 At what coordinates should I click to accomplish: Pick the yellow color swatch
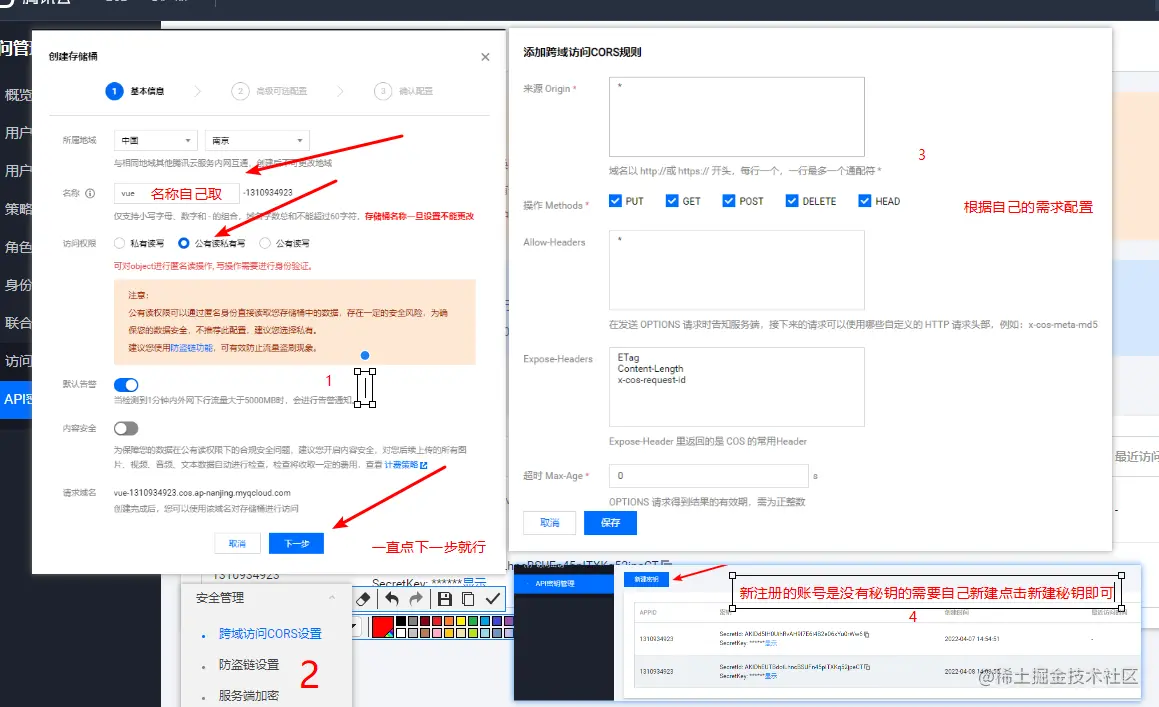coord(460,620)
